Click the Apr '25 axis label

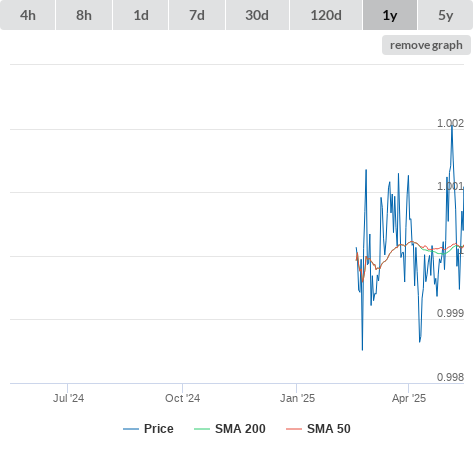tap(409, 398)
